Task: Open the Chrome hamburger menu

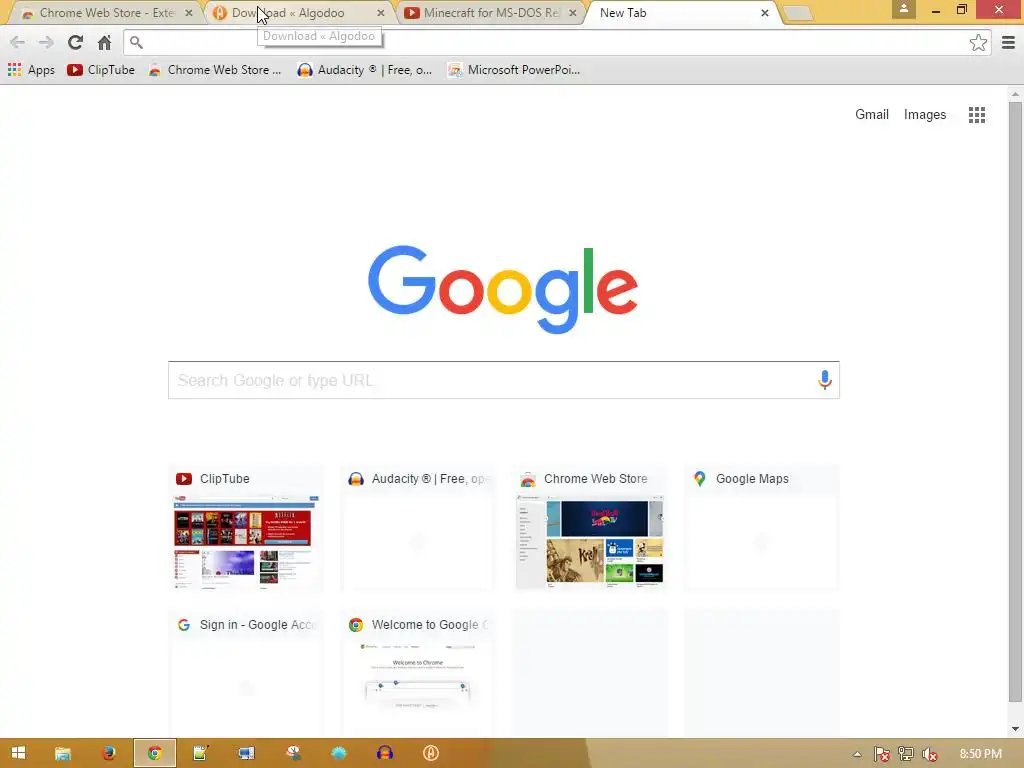Action: click(1008, 43)
